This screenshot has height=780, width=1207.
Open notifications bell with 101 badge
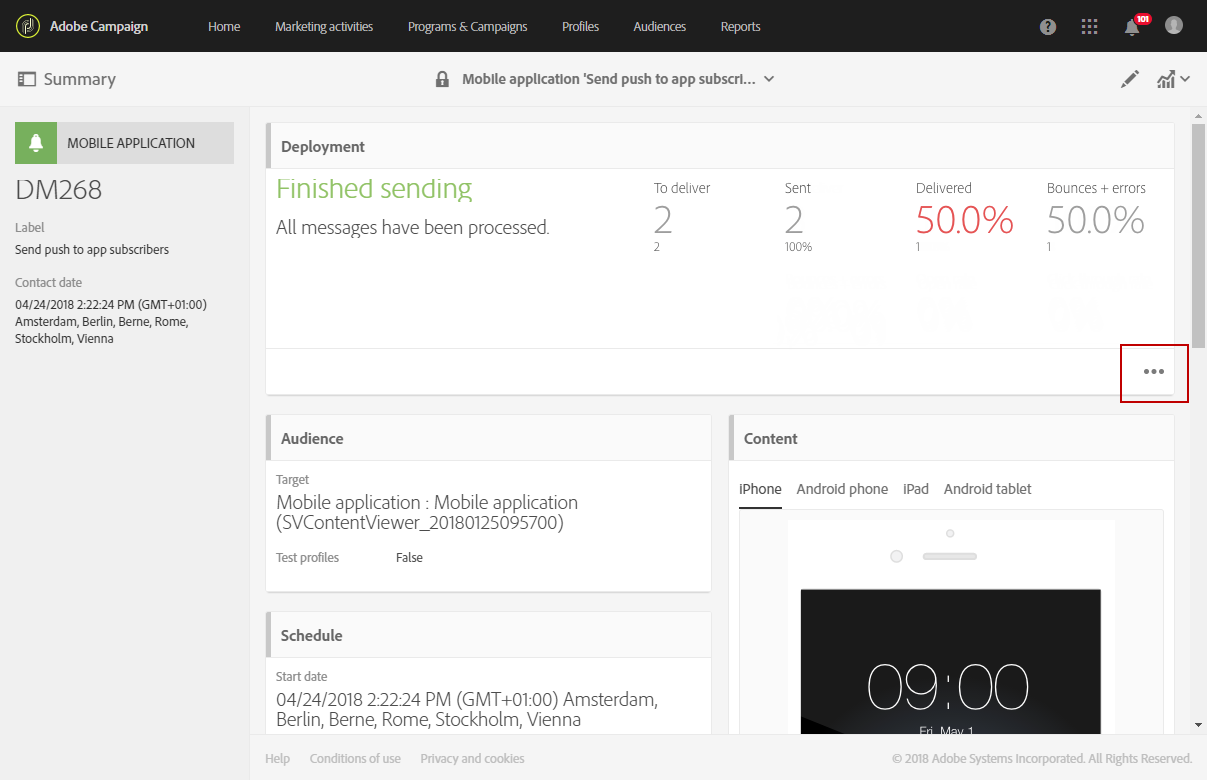pos(1133,26)
